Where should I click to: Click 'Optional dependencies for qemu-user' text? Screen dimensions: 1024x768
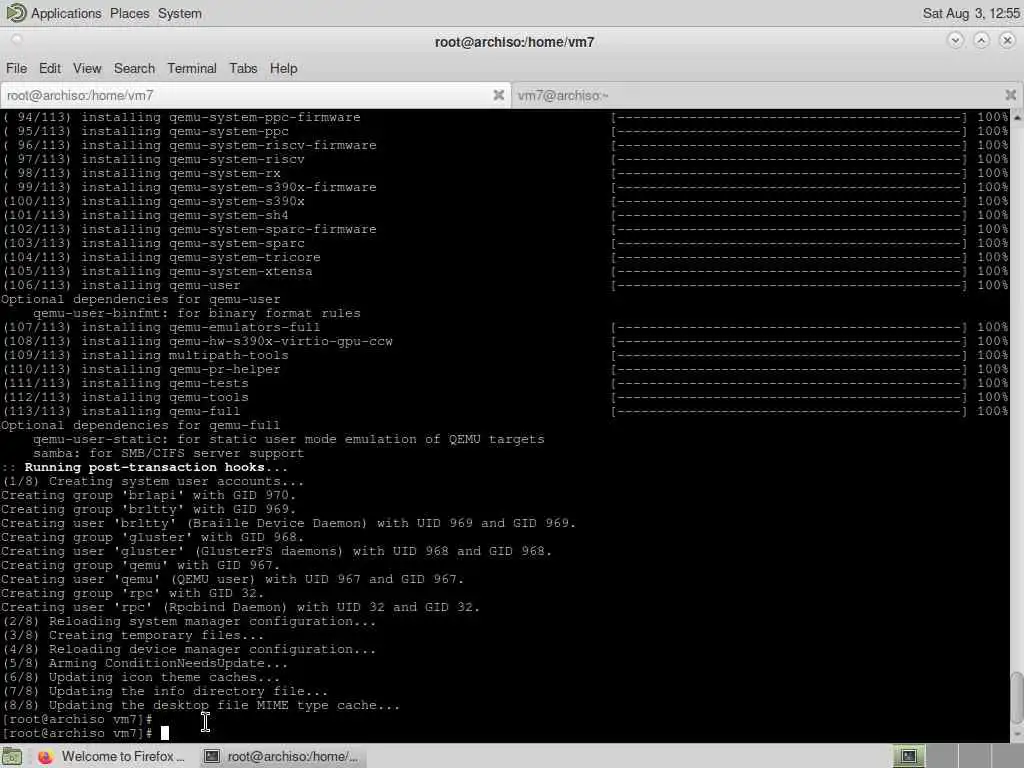tap(140, 299)
